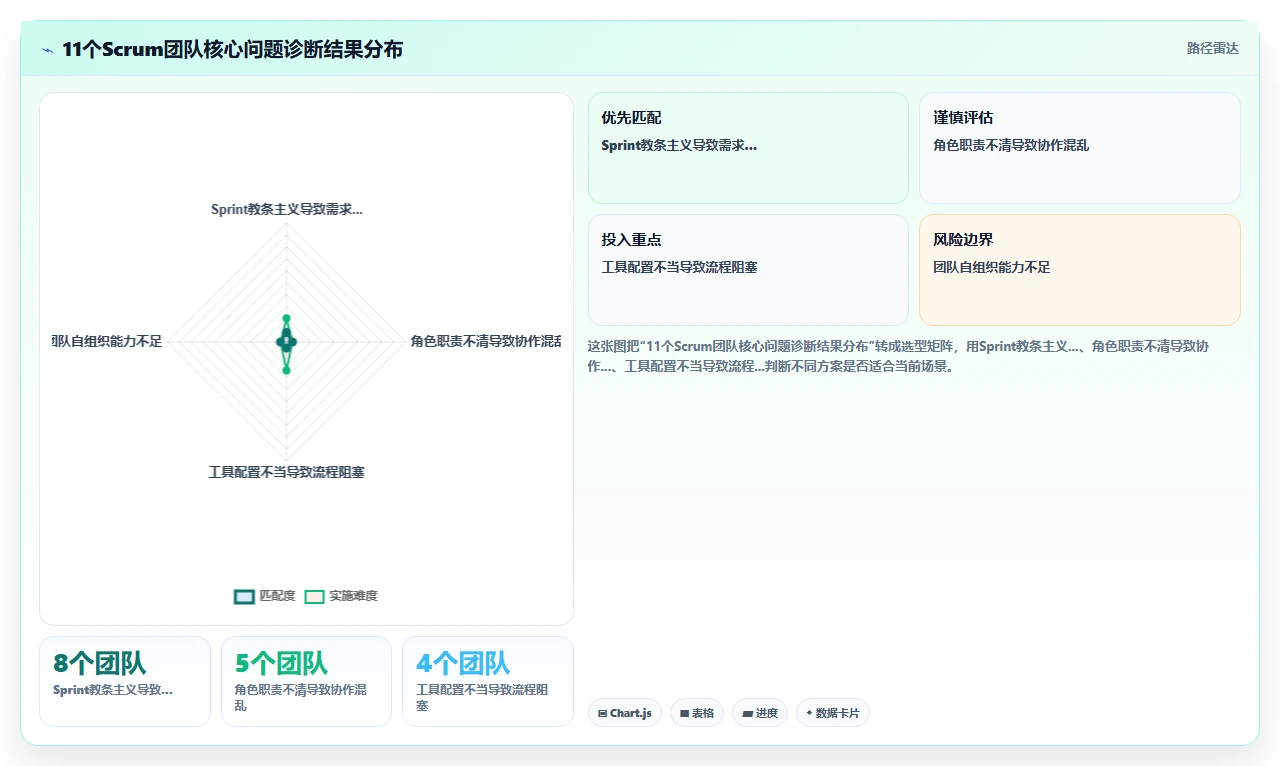Click the 匹配度 legend label
Screen dimensions: 1280x766
pos(277,596)
